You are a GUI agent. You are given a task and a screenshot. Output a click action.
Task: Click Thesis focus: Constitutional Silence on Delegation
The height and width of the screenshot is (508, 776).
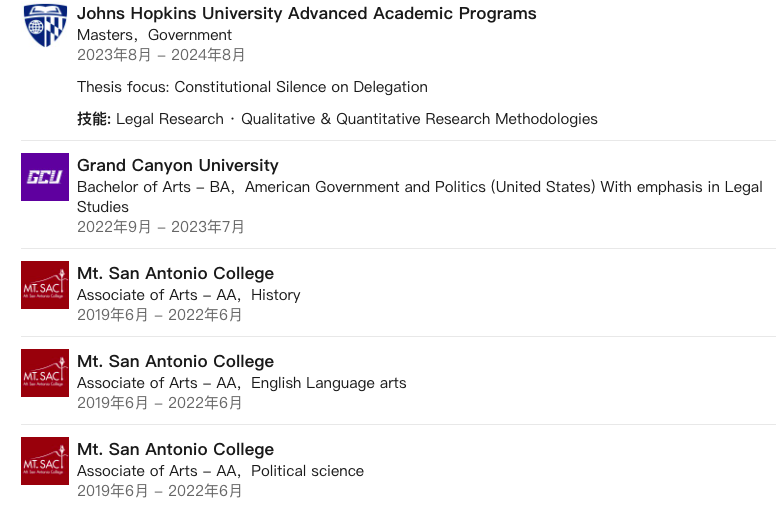coord(252,87)
